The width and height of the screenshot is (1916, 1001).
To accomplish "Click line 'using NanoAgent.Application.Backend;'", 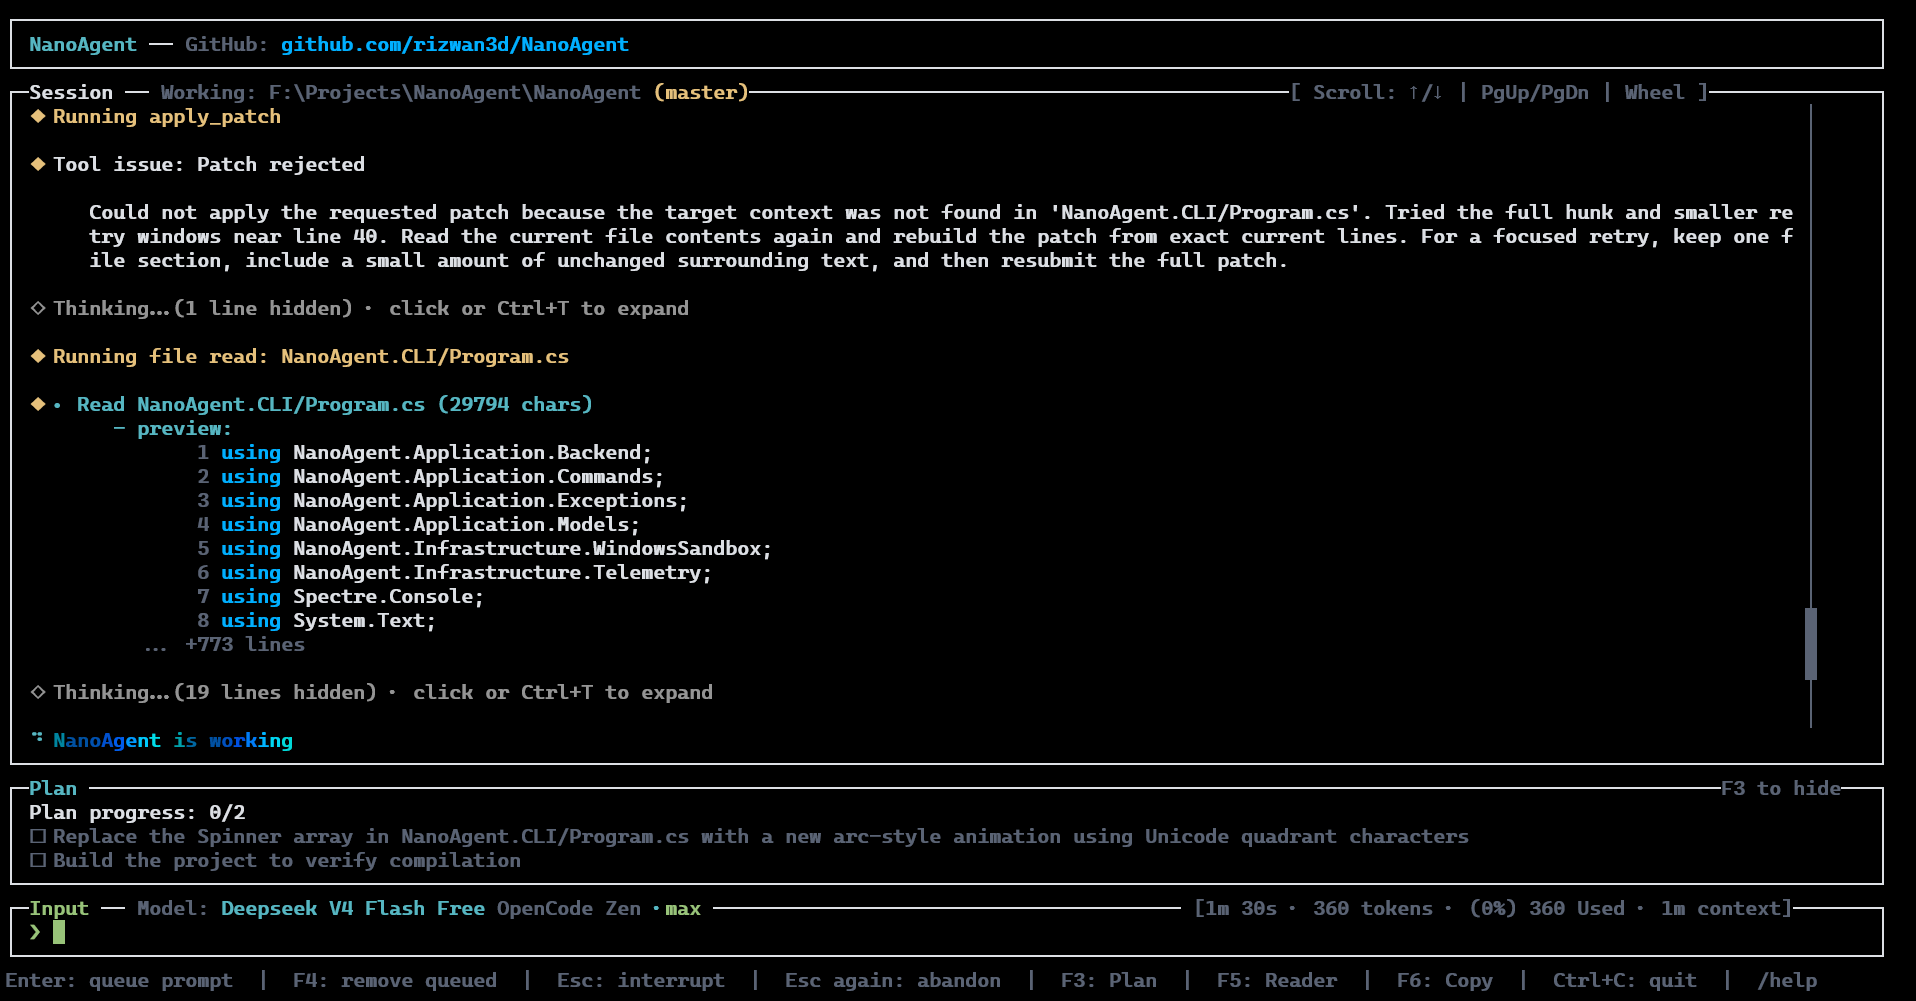I will click(437, 452).
